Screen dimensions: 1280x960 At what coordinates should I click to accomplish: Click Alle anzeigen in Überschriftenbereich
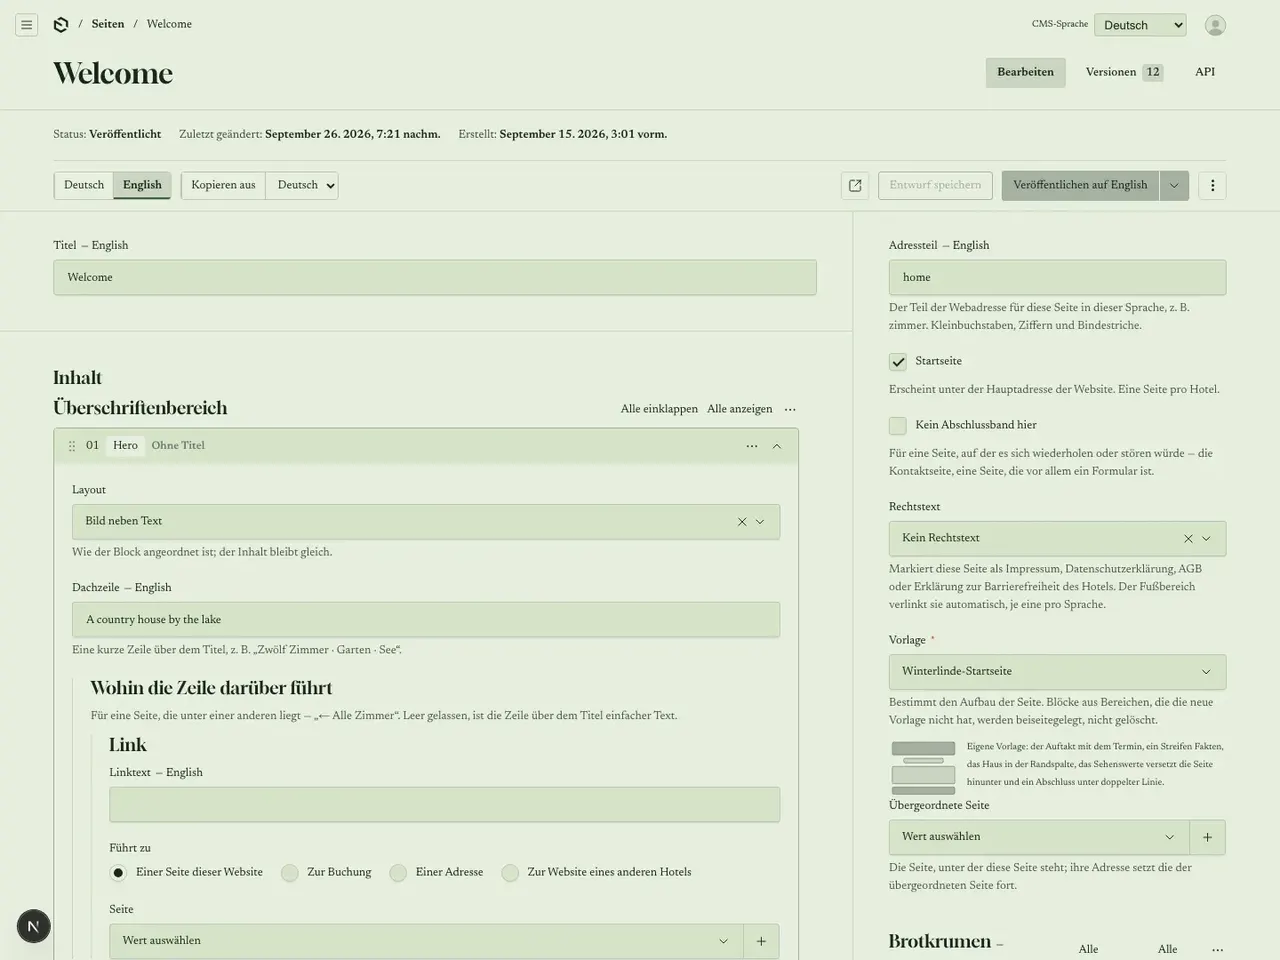(739, 409)
